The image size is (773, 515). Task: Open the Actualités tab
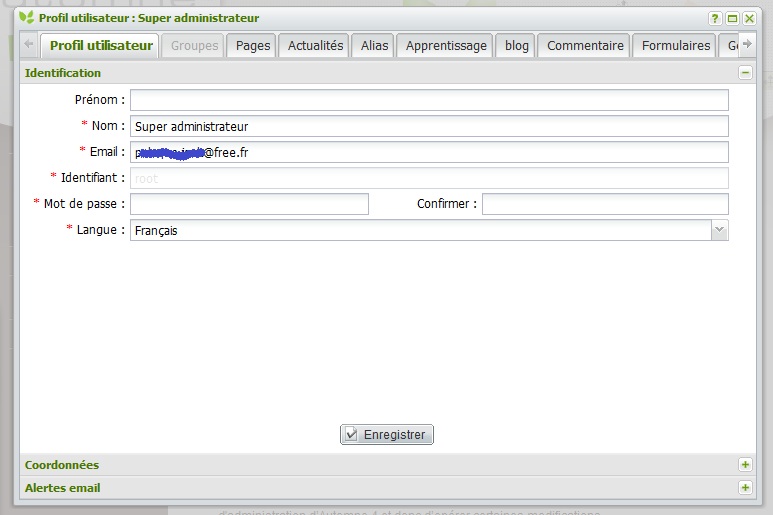click(315, 46)
